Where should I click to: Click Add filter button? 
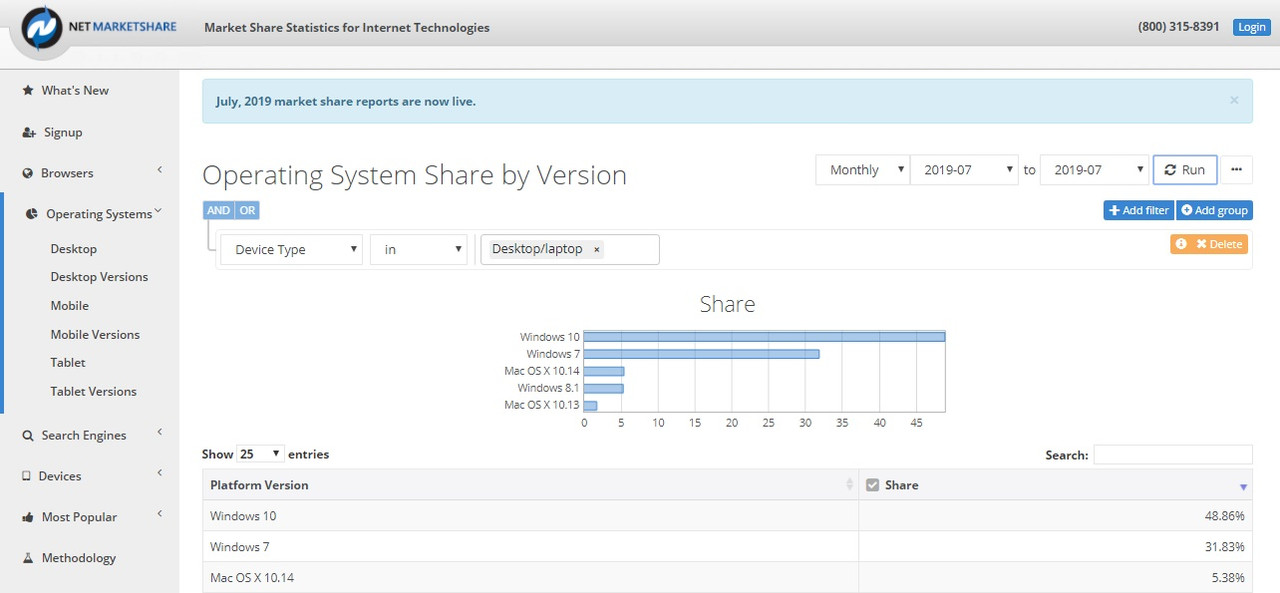tap(1139, 211)
